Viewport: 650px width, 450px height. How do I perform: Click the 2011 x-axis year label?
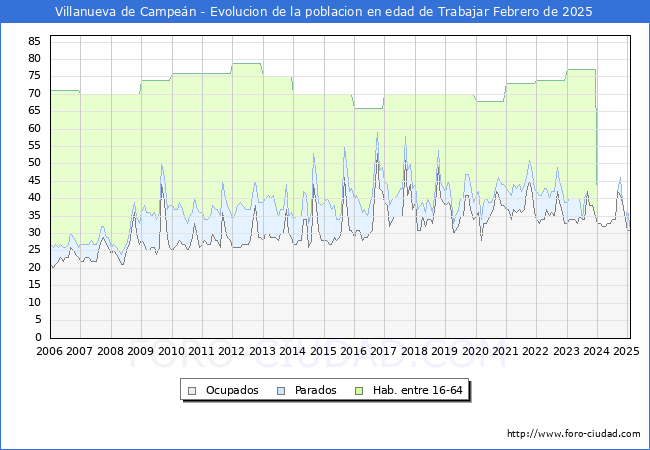click(201, 351)
